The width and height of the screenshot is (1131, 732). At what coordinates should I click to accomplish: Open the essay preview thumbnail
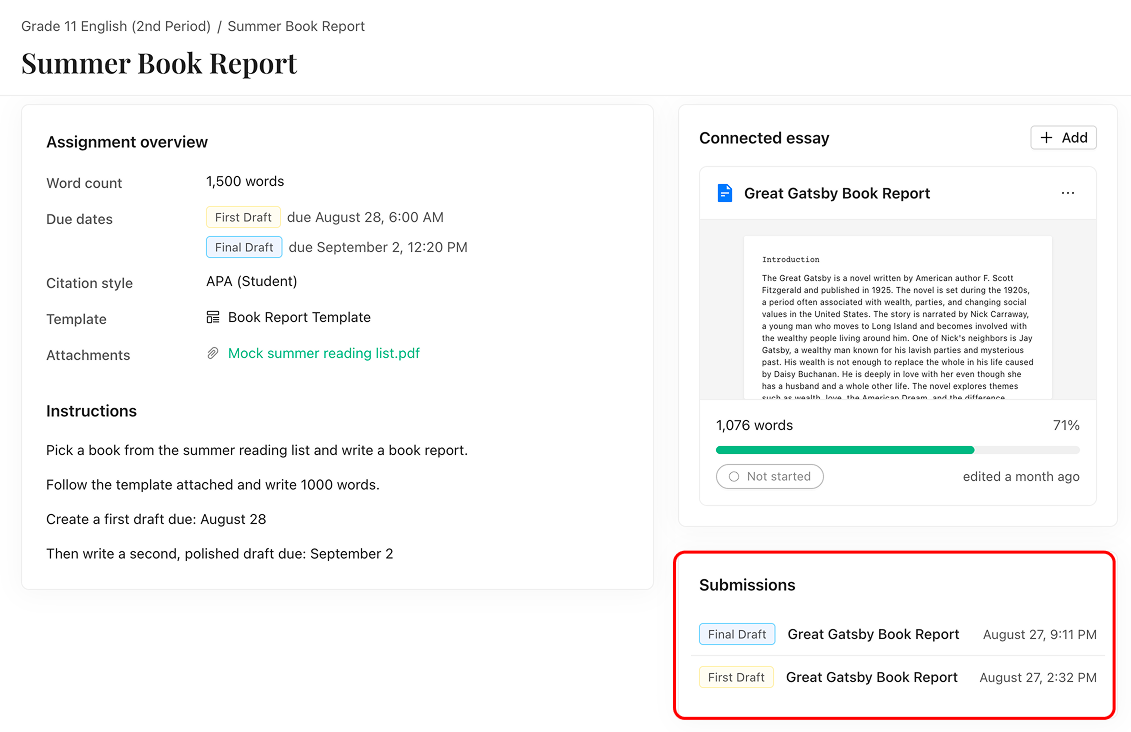click(x=897, y=310)
